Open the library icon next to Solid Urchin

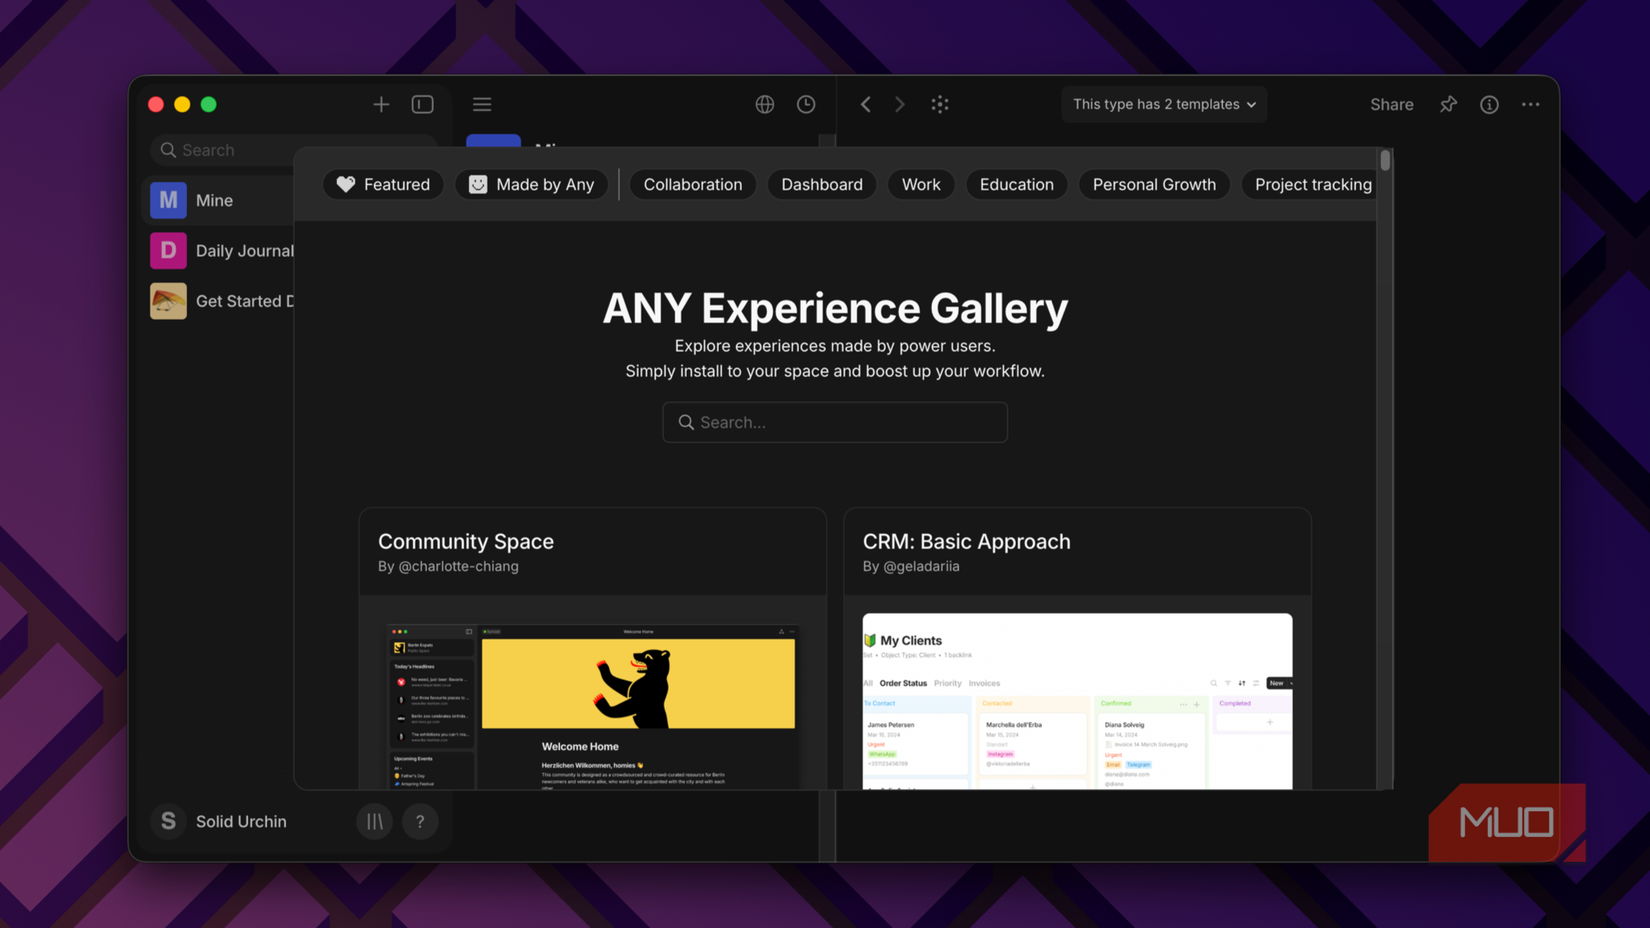(374, 821)
